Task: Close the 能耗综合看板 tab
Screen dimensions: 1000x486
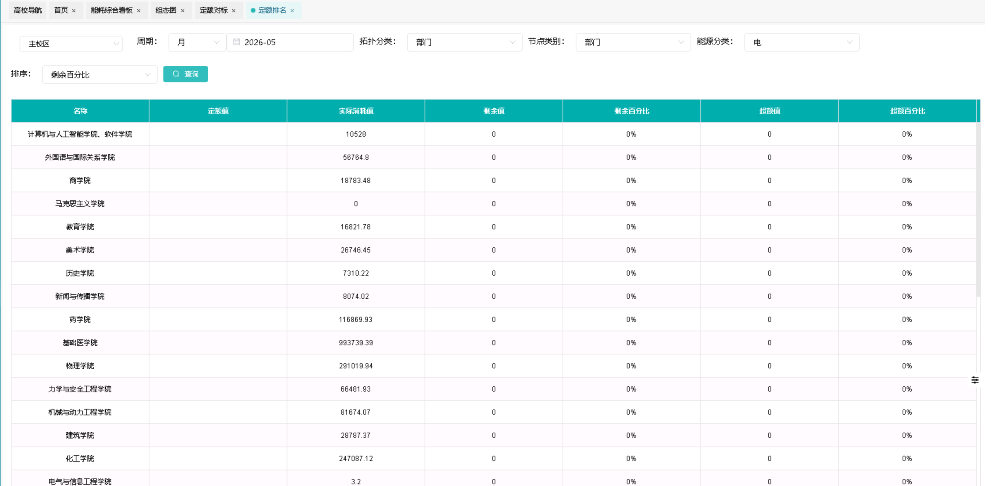Action: click(138, 11)
